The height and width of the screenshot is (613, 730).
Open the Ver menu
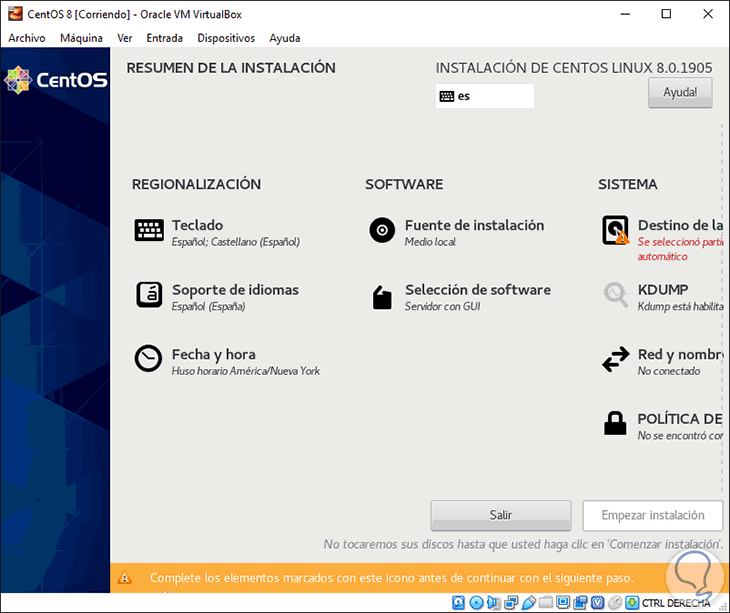coord(124,38)
